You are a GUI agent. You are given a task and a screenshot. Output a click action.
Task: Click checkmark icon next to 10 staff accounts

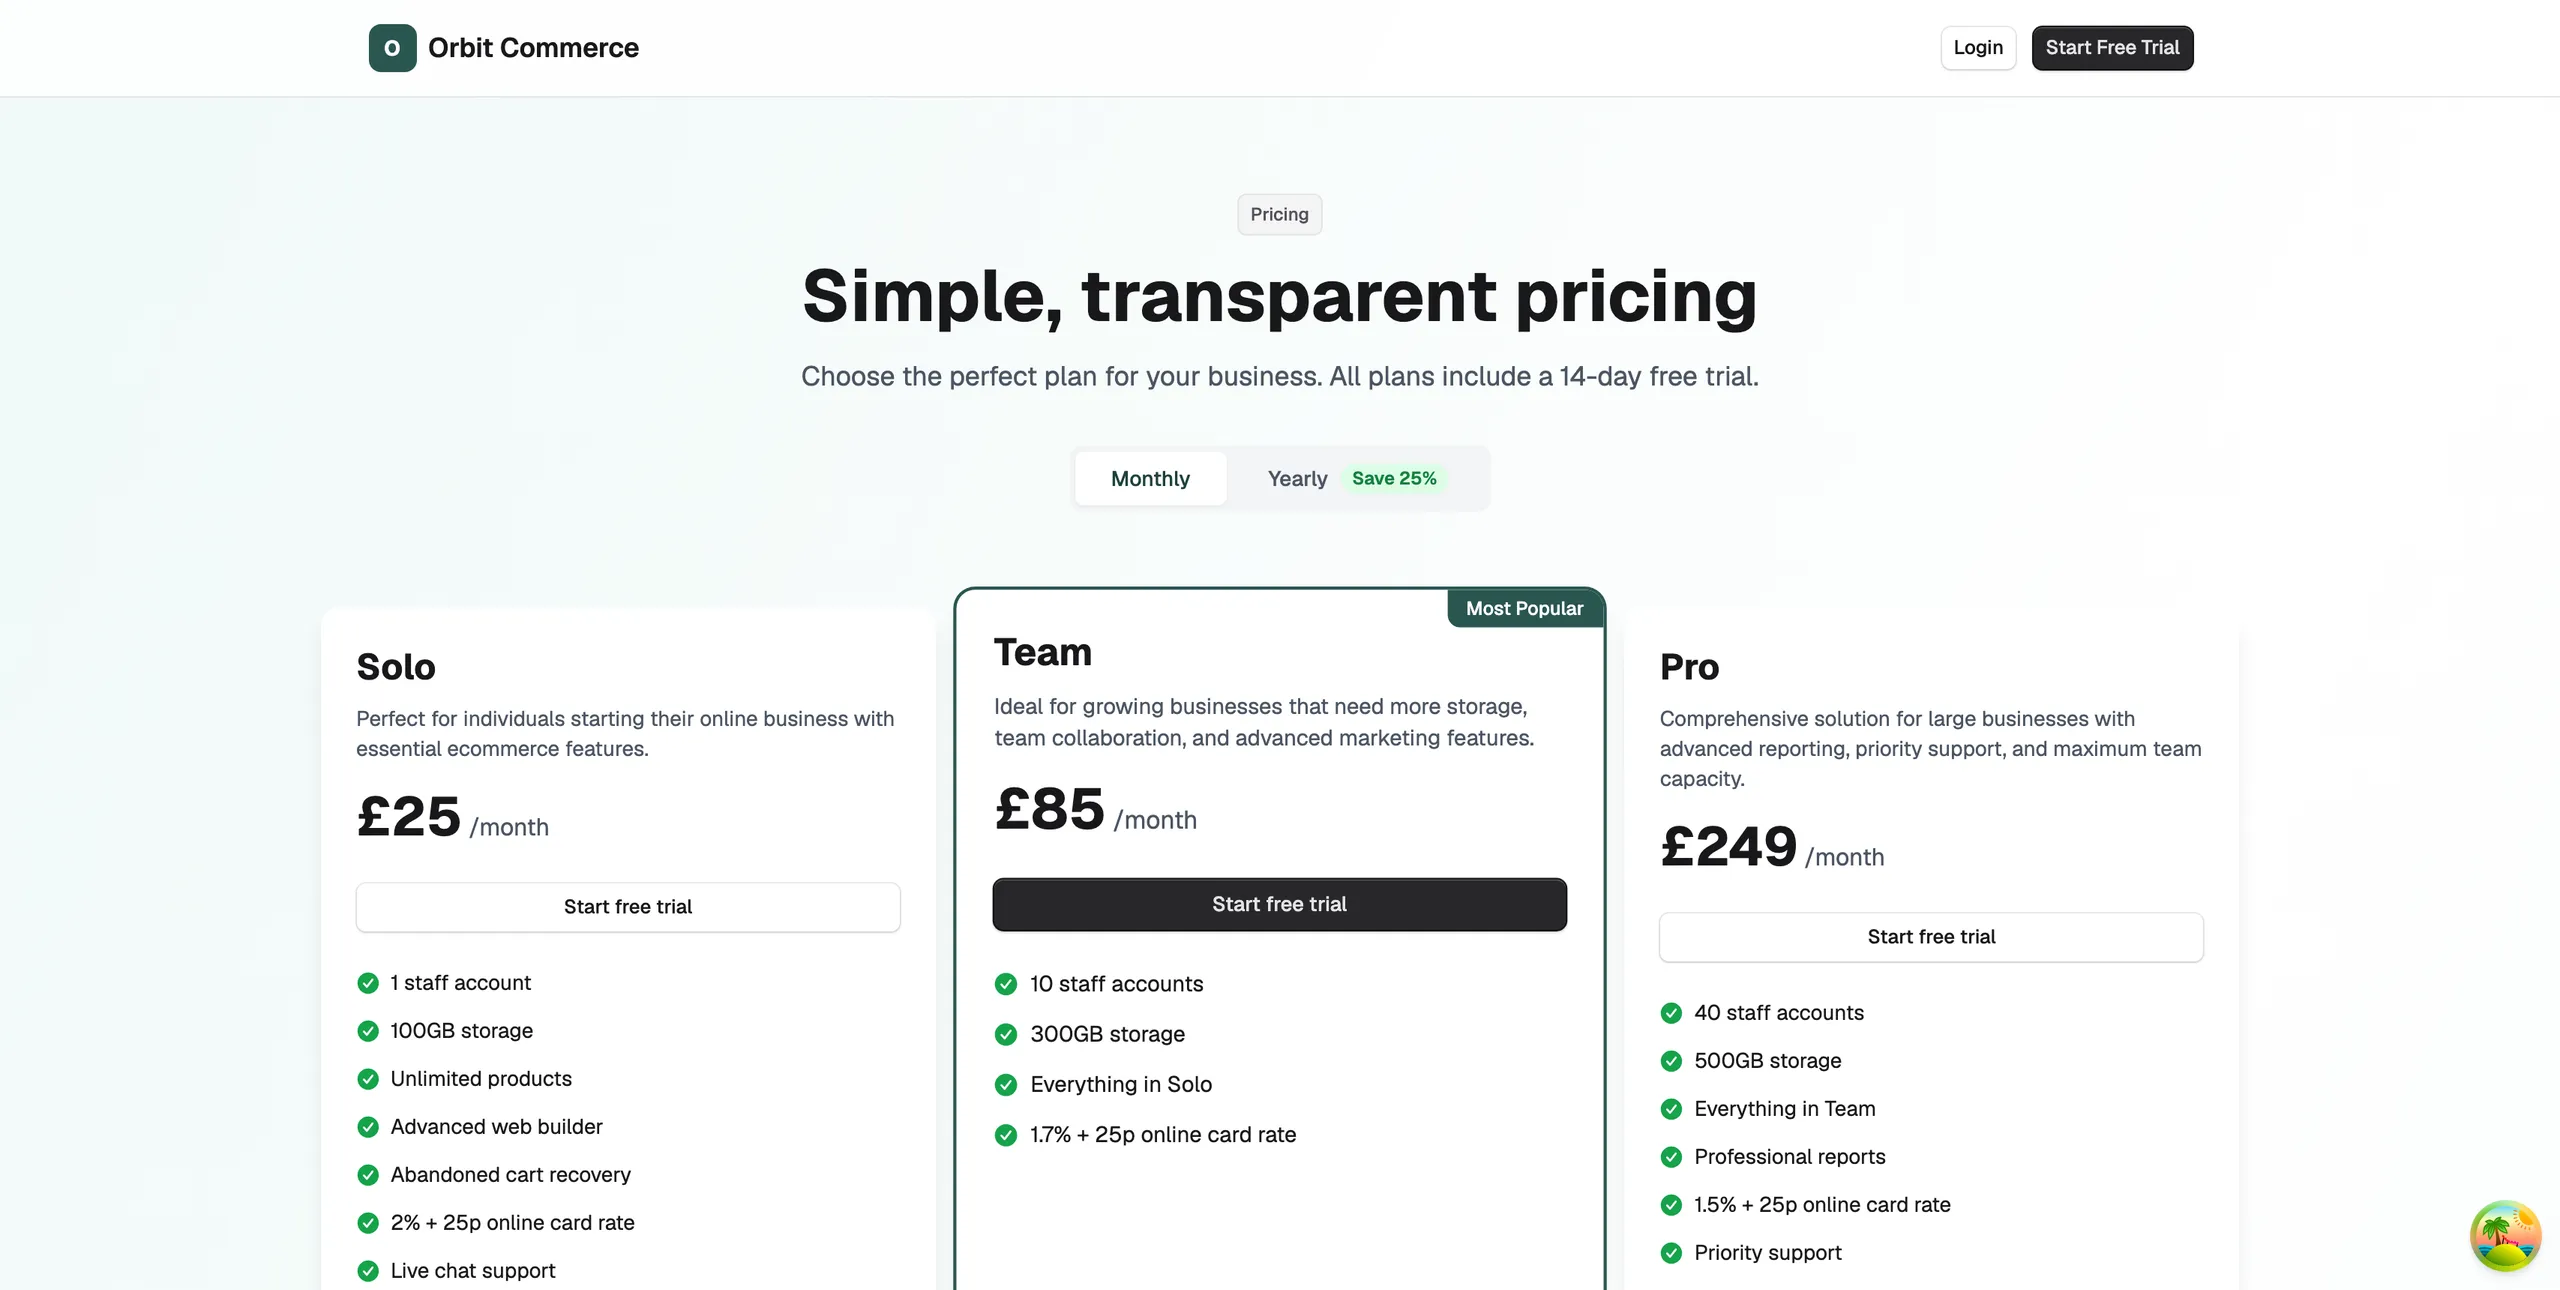[x=1006, y=984]
